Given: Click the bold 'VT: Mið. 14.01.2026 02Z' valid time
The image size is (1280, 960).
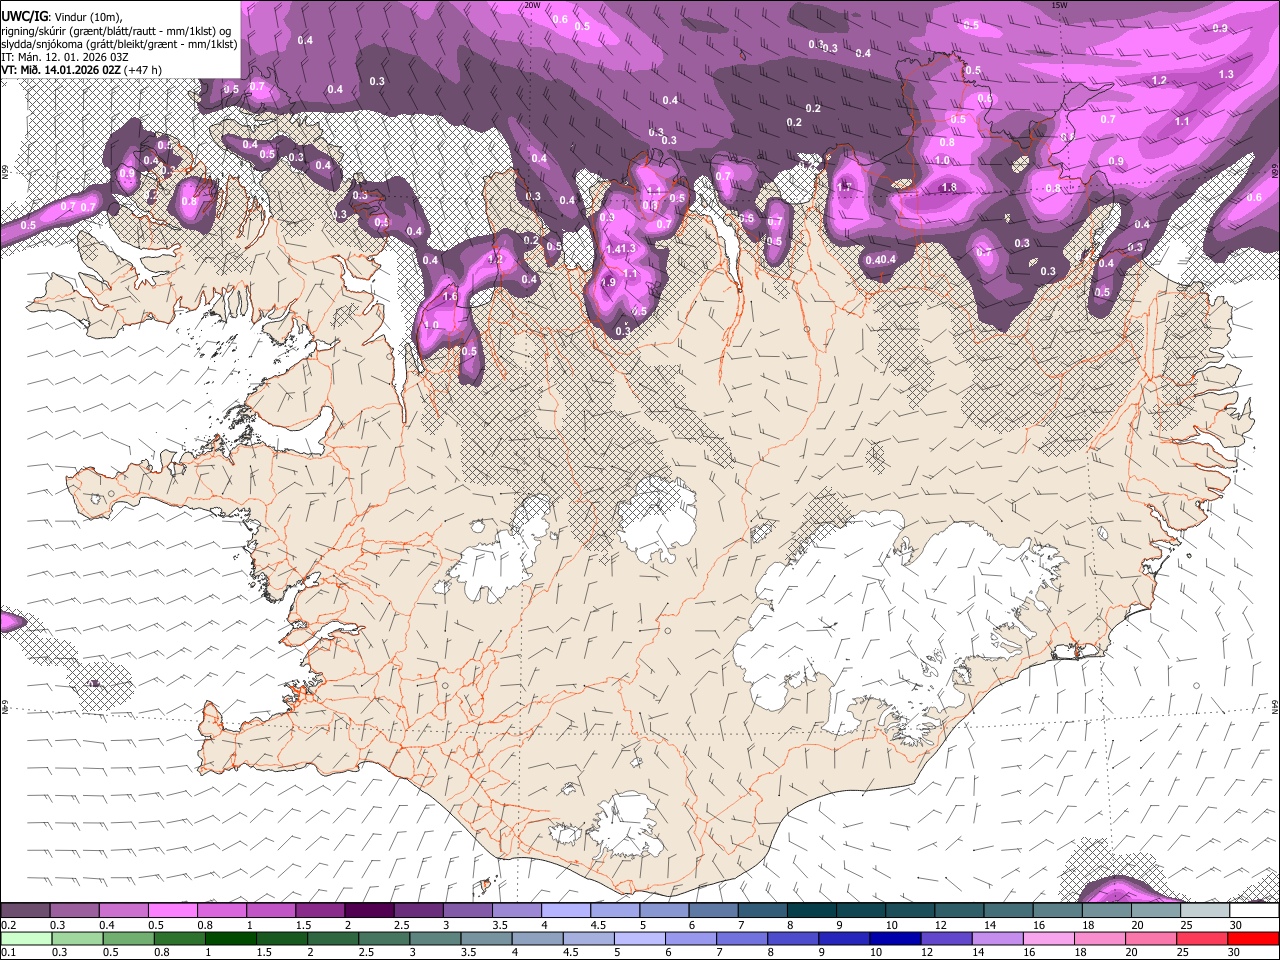Looking at the screenshot, I should click(62, 70).
